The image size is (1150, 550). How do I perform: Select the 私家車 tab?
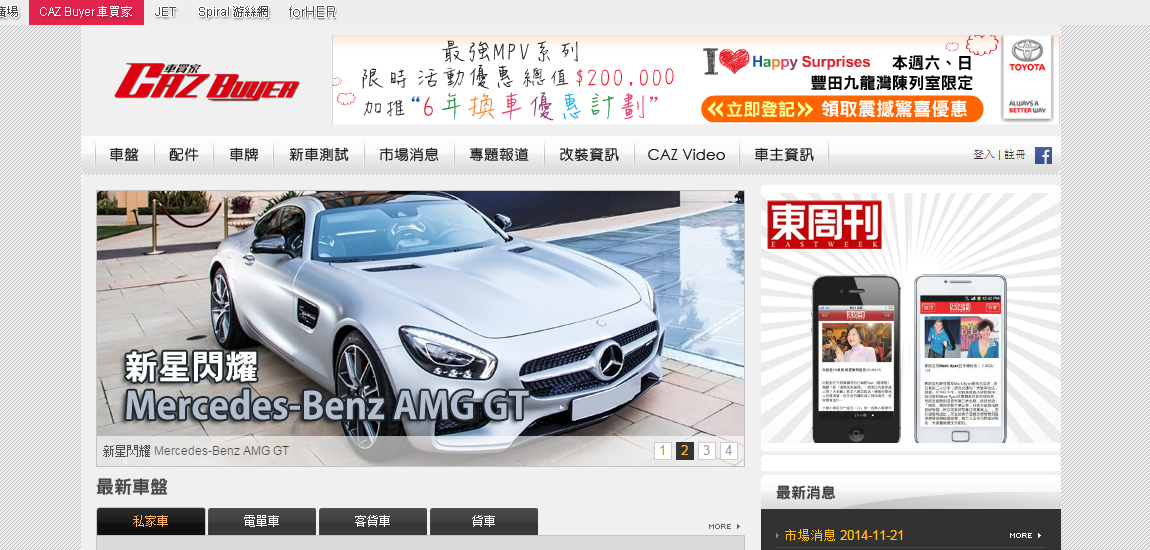coord(150,521)
